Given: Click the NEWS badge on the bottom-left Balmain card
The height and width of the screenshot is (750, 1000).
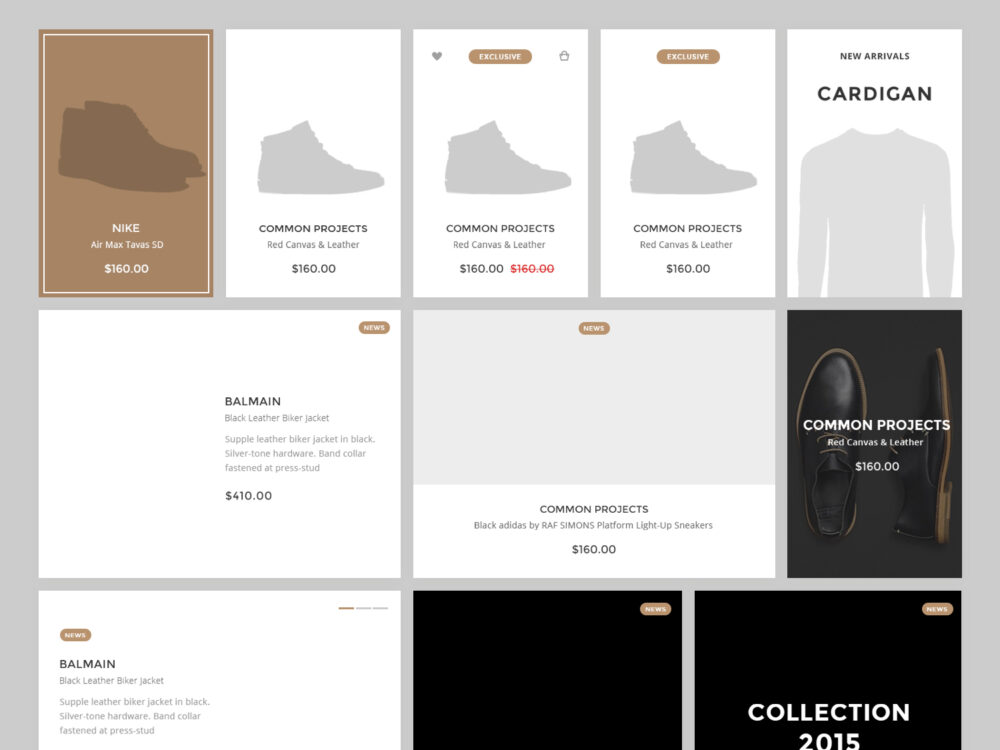Looking at the screenshot, I should (x=75, y=634).
